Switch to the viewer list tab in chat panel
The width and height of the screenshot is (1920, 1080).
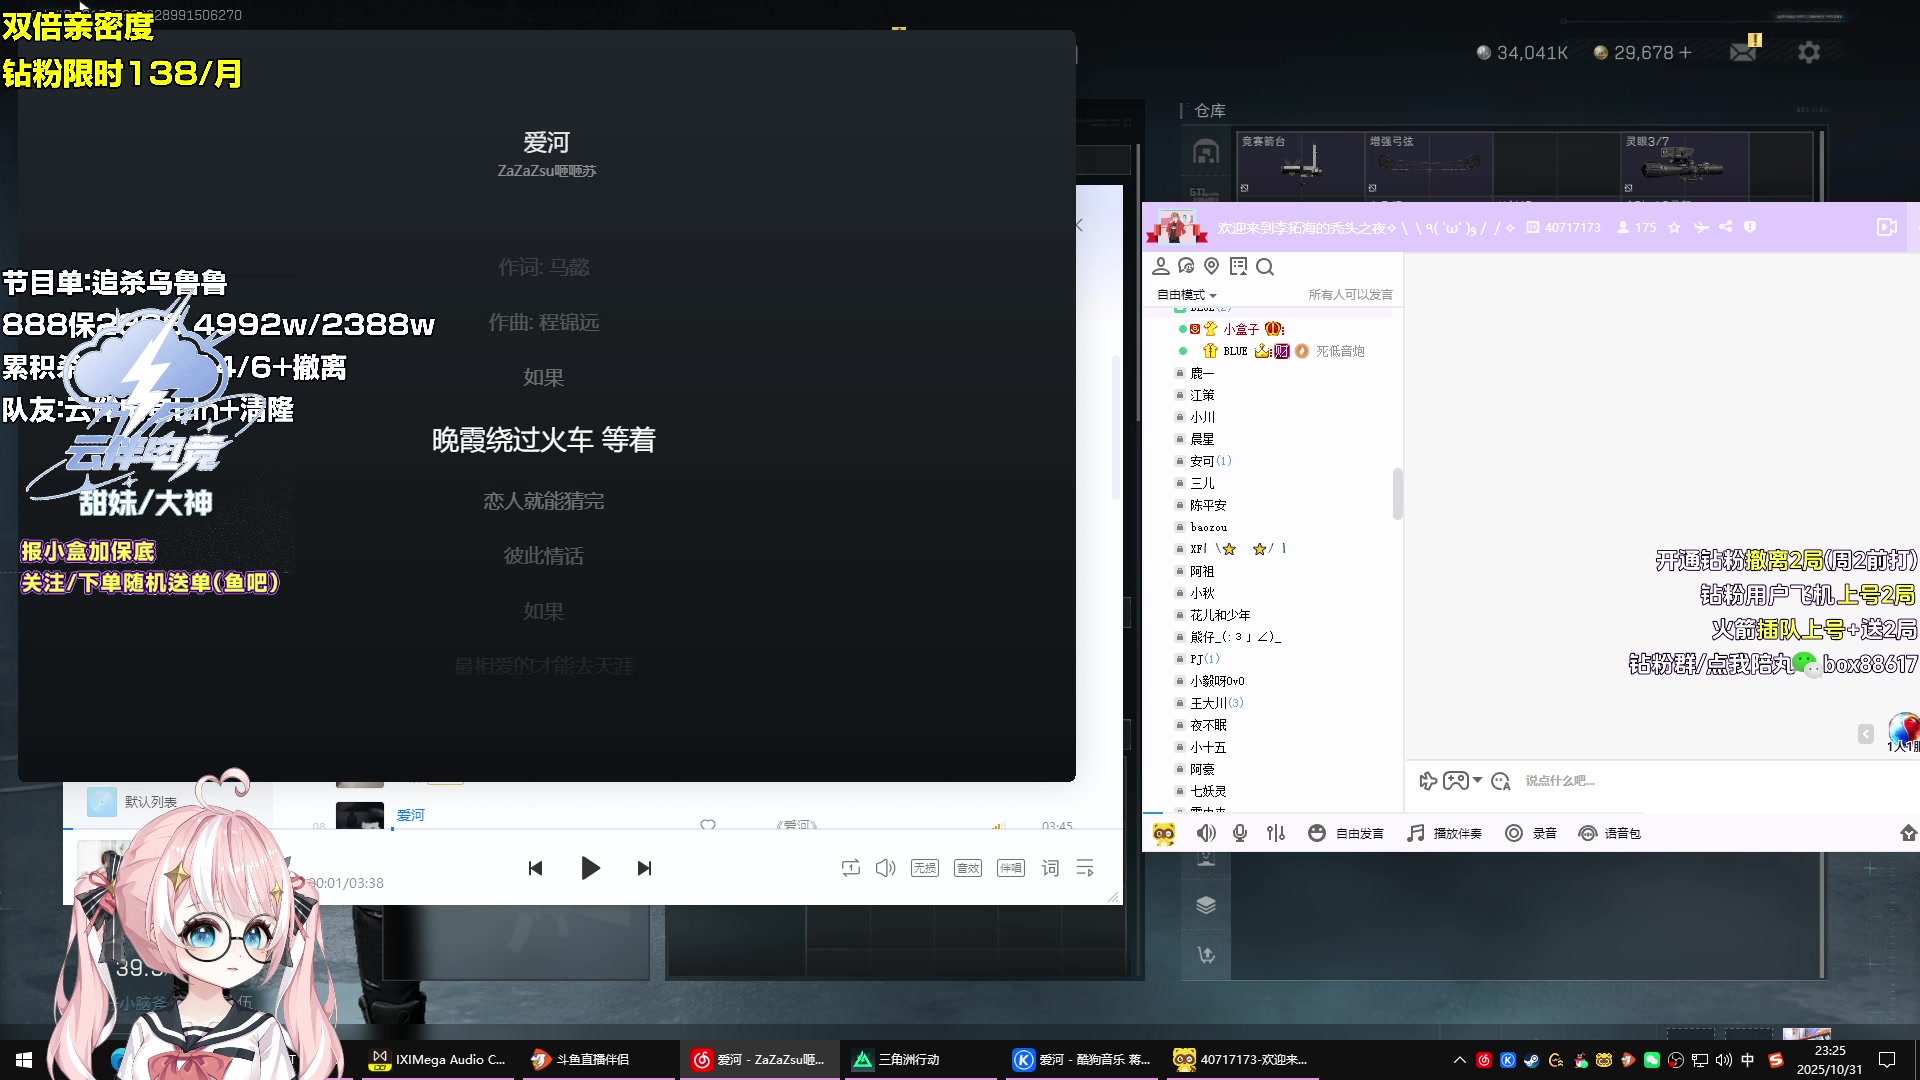(x=1161, y=266)
